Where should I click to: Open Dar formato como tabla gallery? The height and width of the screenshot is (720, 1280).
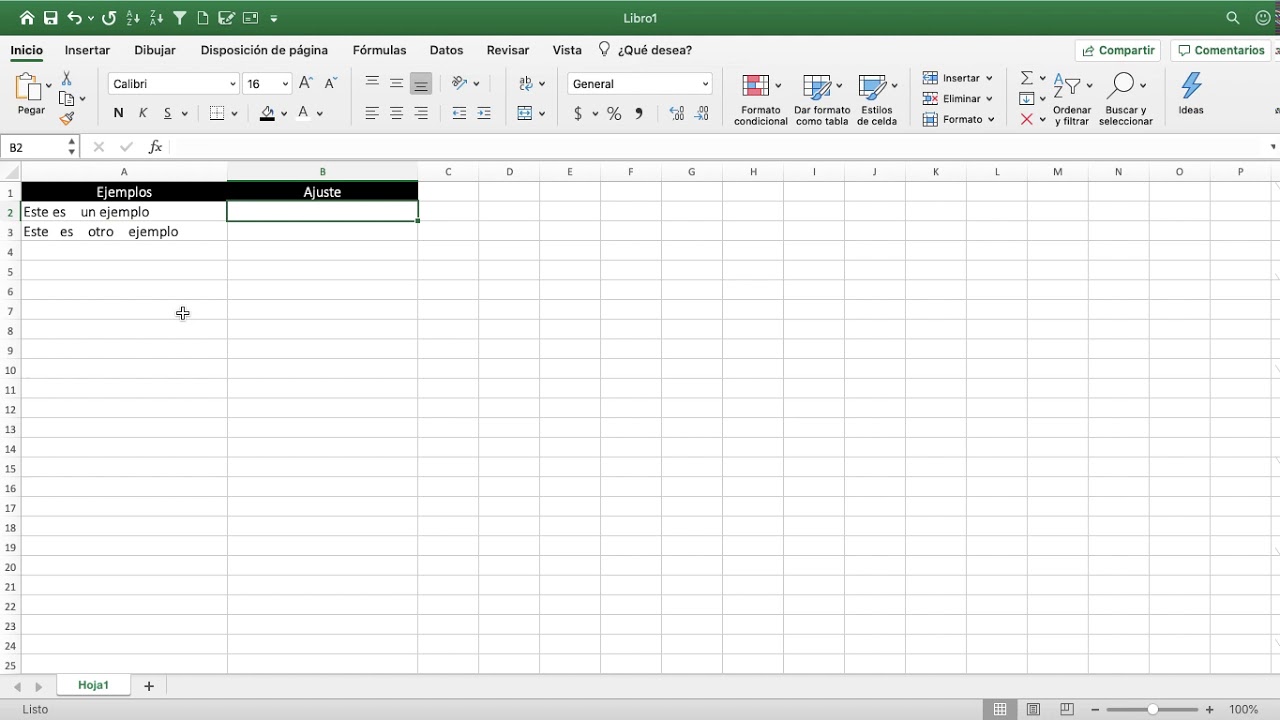tap(822, 99)
